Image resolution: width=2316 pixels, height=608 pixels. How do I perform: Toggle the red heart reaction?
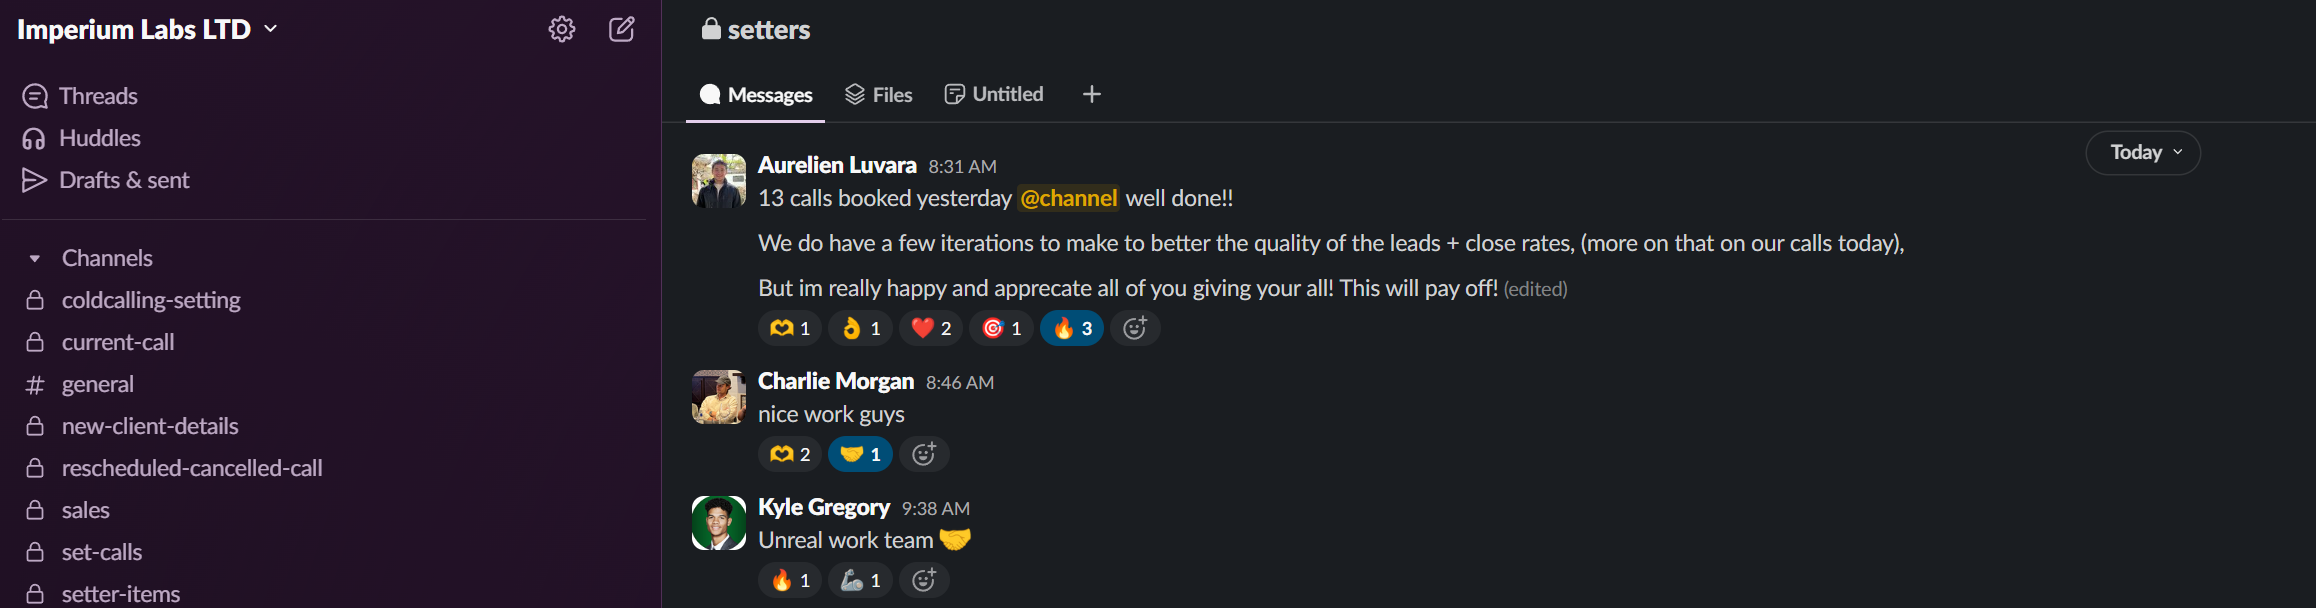click(931, 328)
